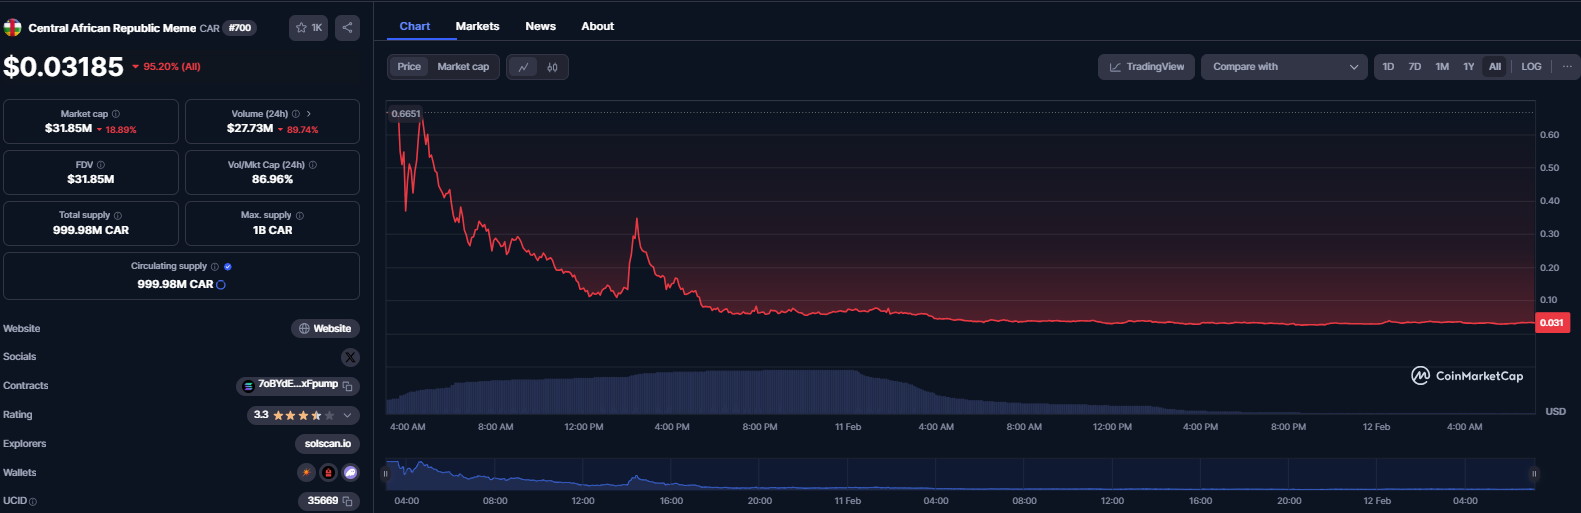Image resolution: width=1581 pixels, height=513 pixels.
Task: Click left handle of chart range slider
Action: 385,474
